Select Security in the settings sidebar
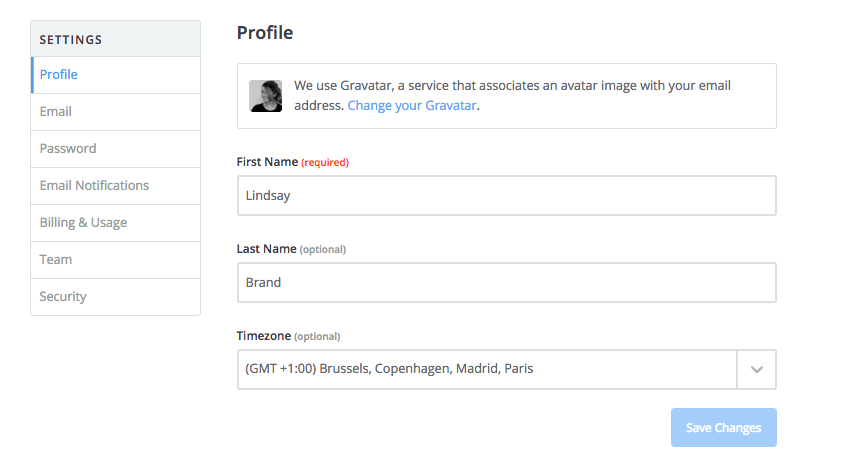847x468 pixels. [116, 297]
